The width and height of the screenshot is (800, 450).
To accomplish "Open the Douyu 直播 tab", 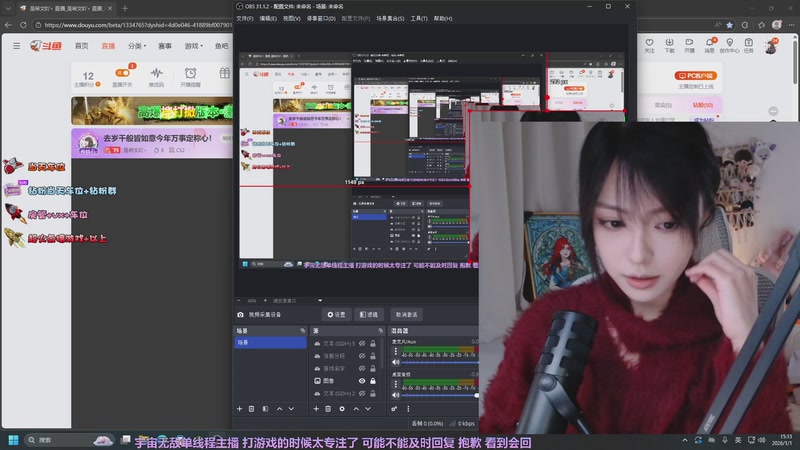I will pyautogui.click(x=108, y=46).
